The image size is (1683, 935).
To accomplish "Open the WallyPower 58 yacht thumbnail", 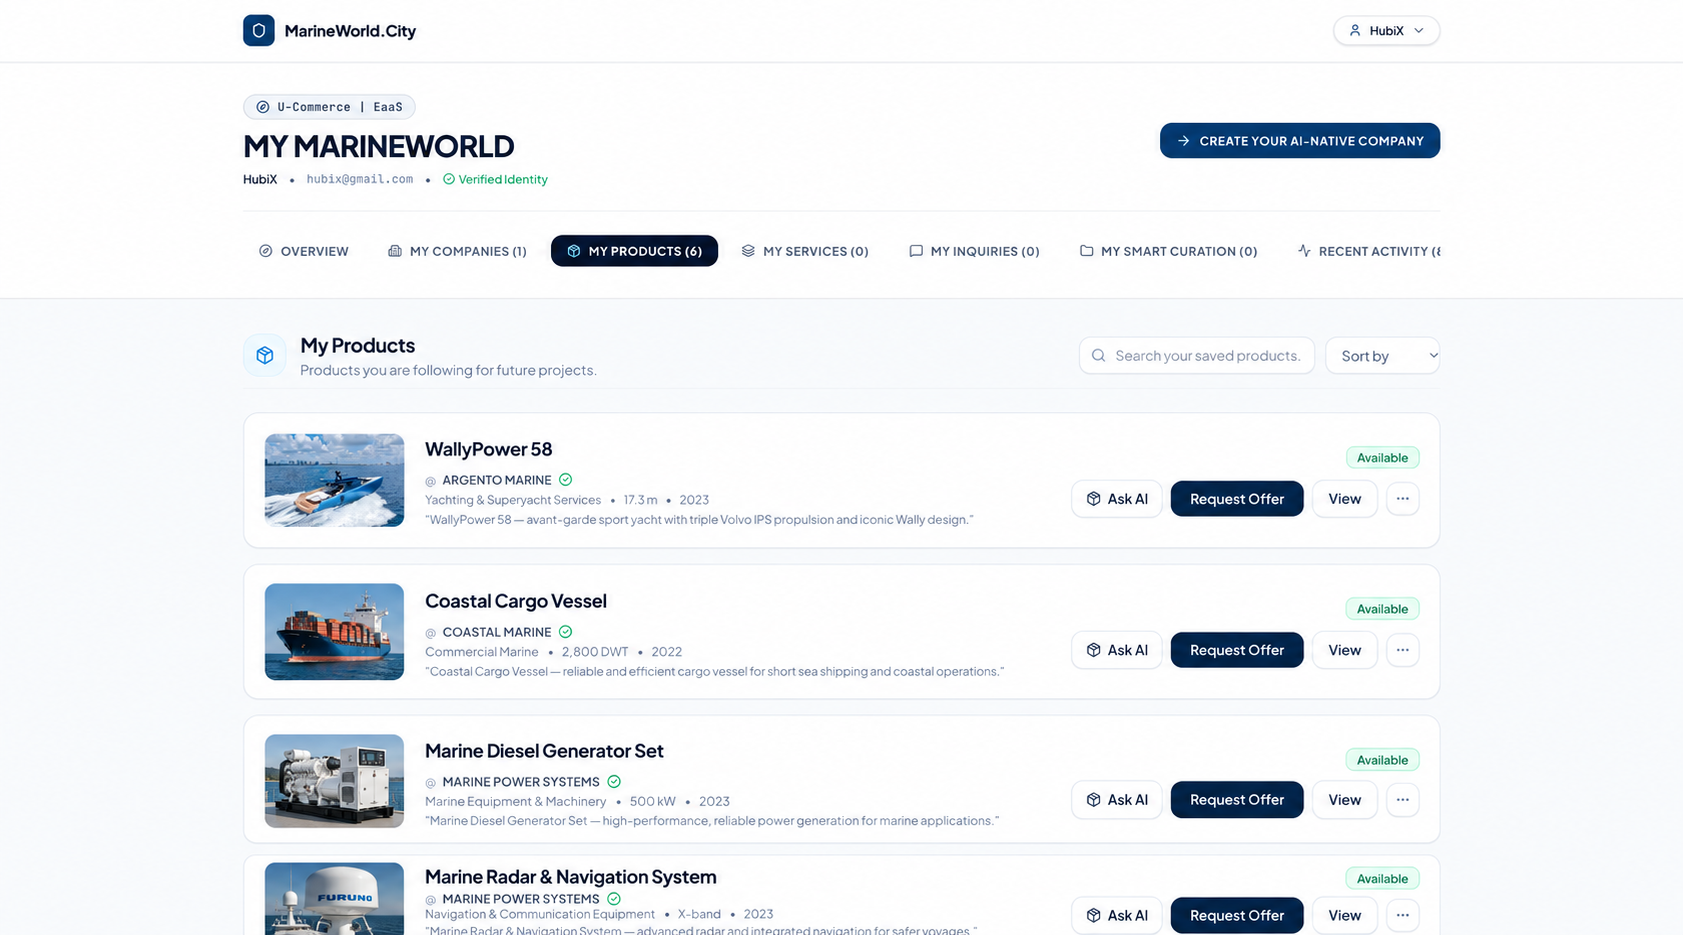I will pos(334,480).
